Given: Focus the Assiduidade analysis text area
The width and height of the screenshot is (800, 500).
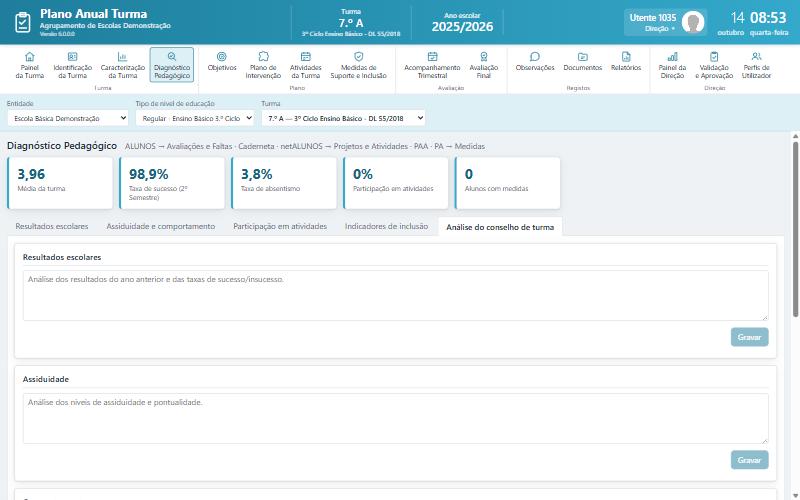Looking at the screenshot, I should coord(395,418).
